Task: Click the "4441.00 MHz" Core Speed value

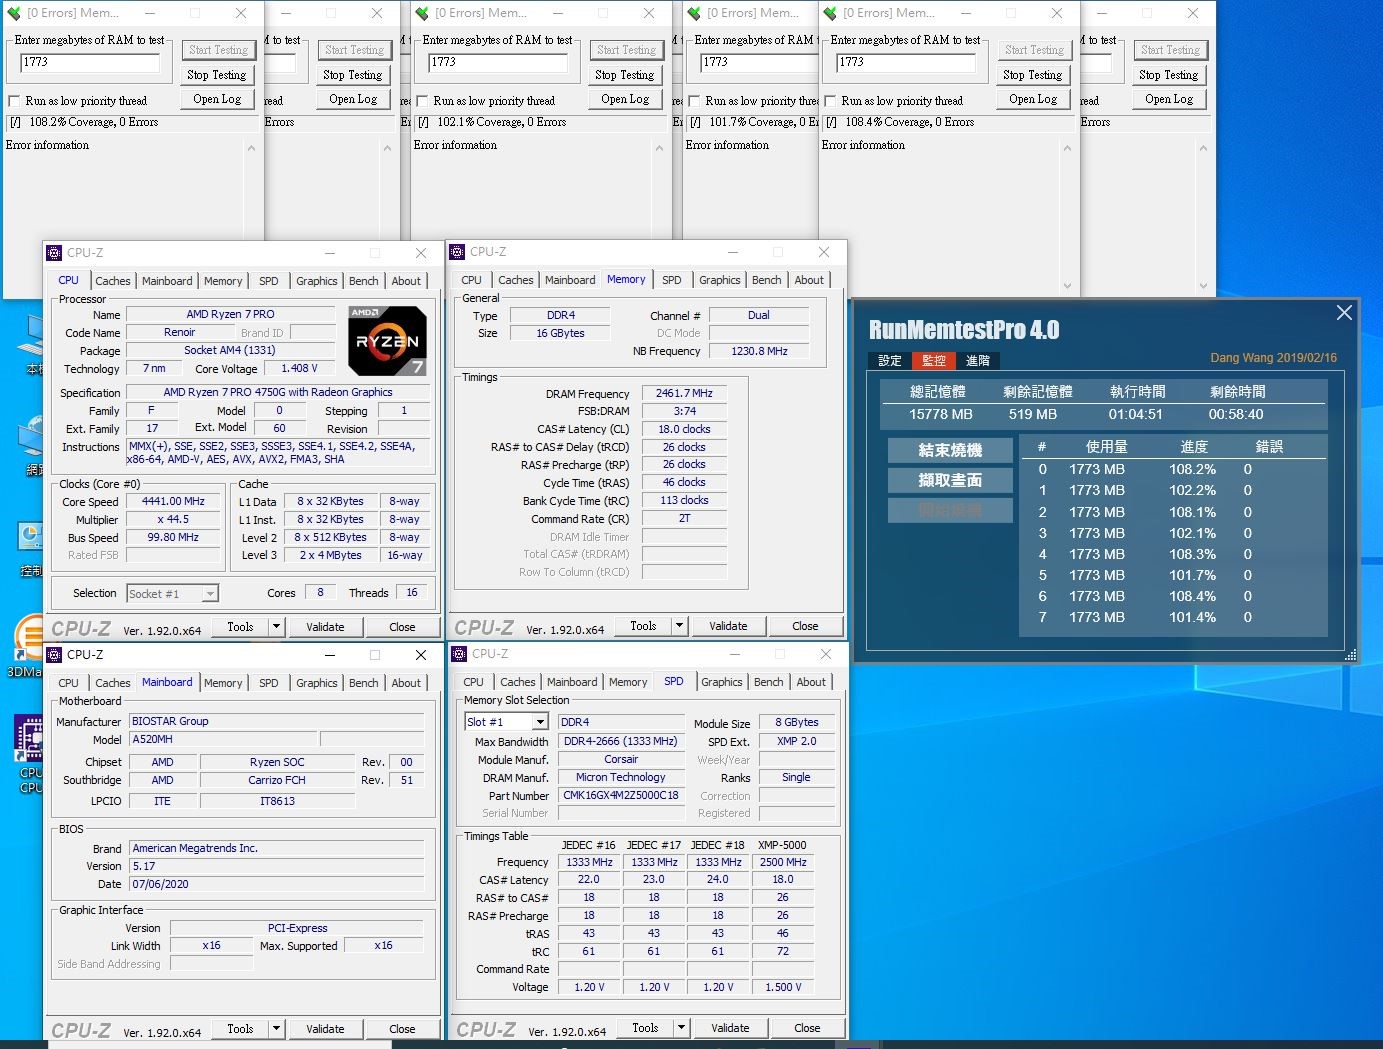Action: coord(173,502)
